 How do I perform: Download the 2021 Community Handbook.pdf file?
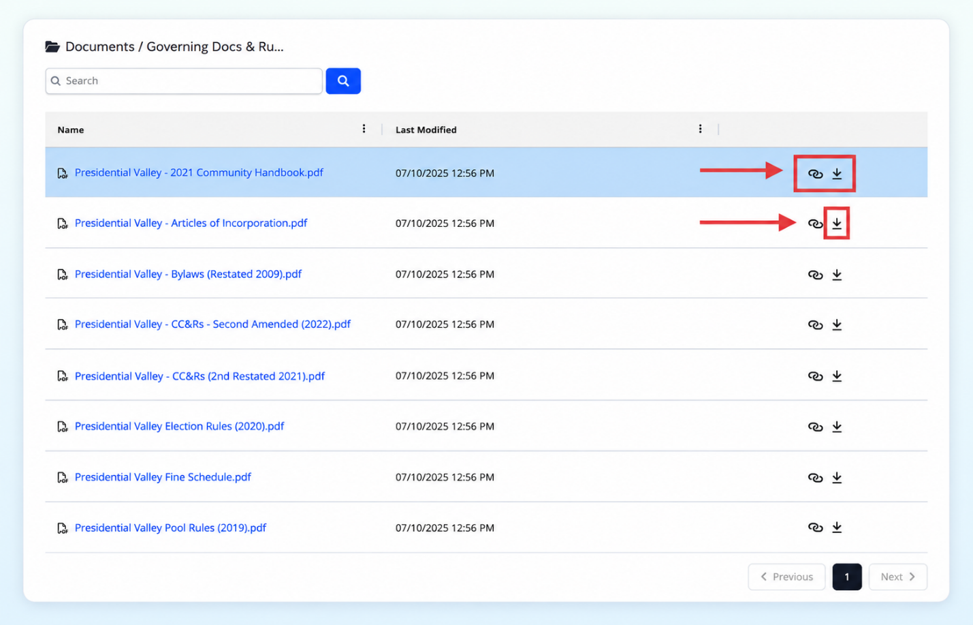coord(836,173)
